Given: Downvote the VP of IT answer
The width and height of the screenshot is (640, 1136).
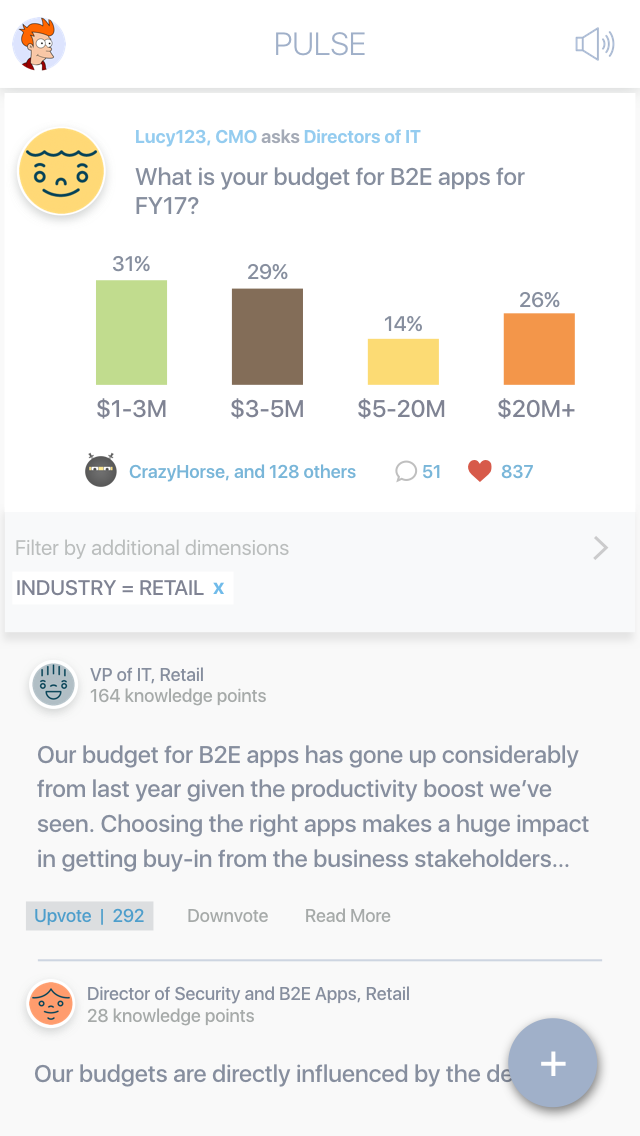Looking at the screenshot, I should click(x=227, y=915).
